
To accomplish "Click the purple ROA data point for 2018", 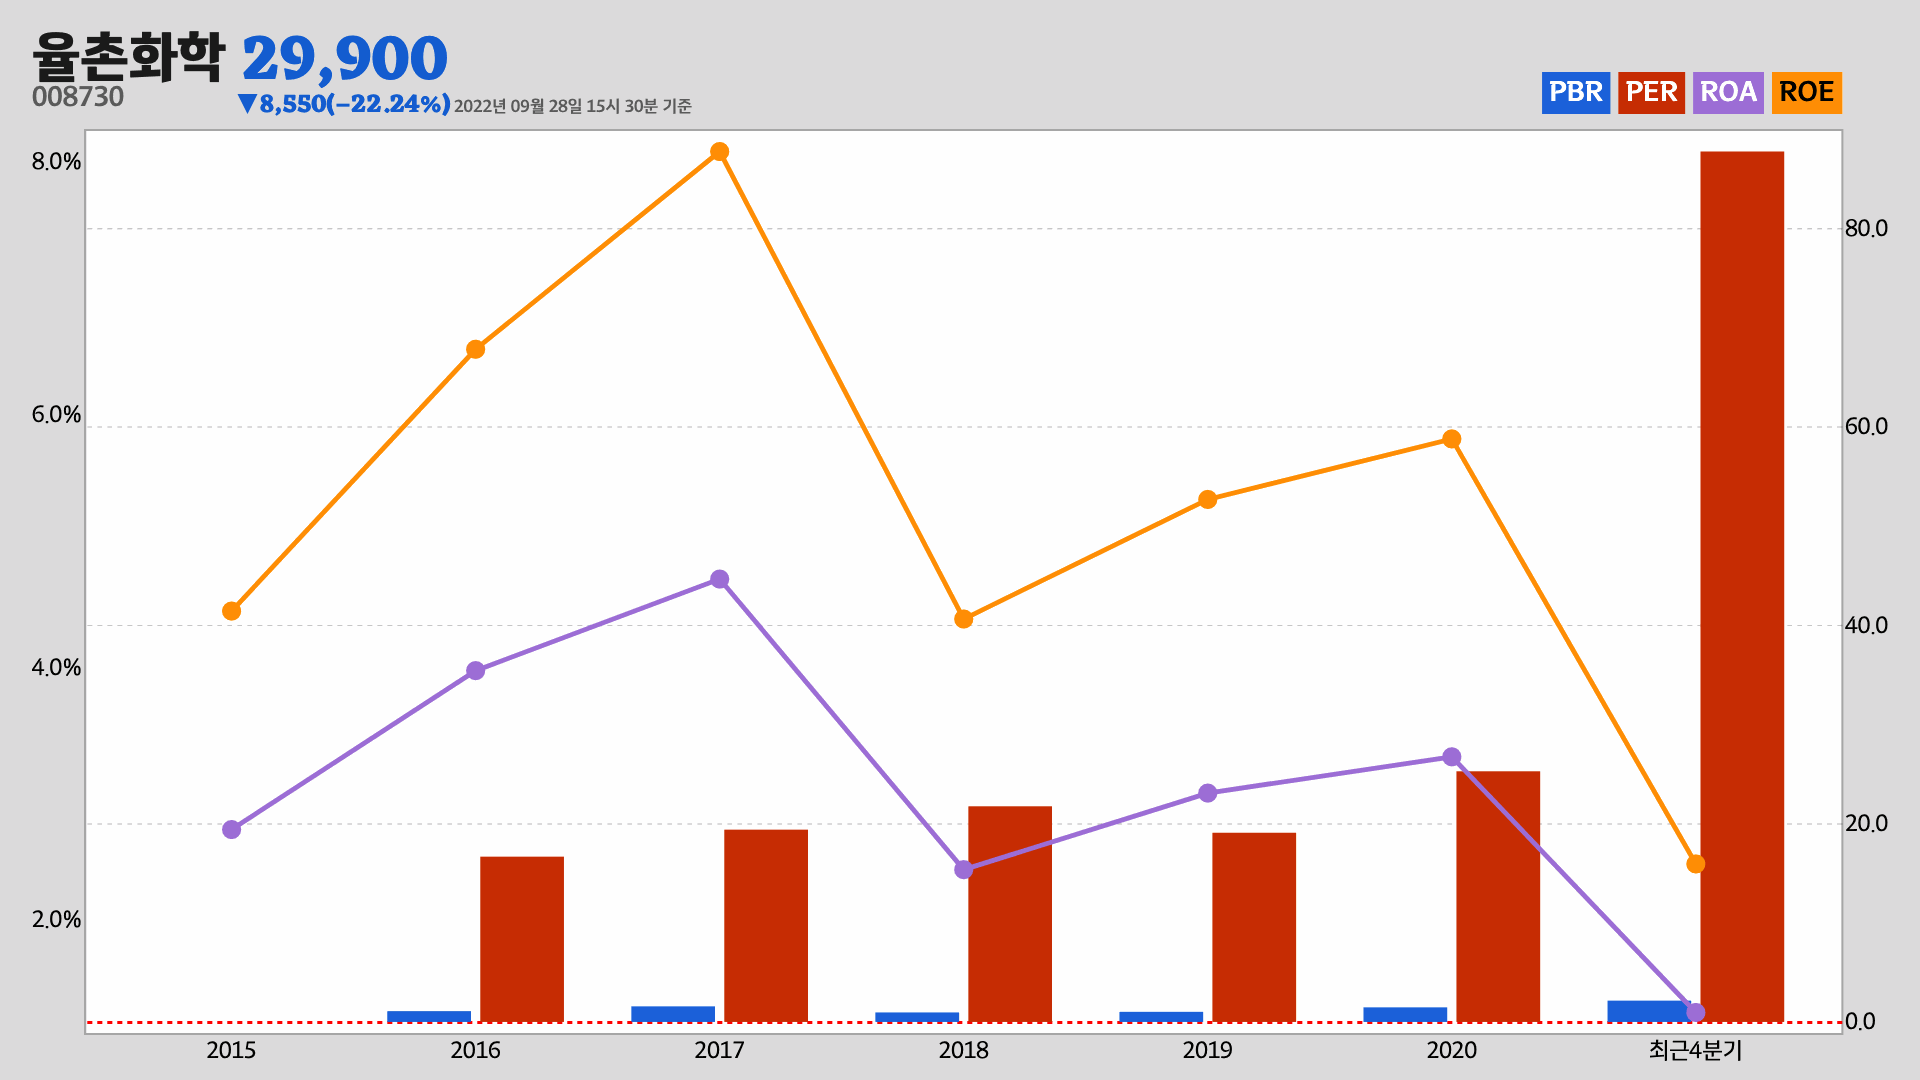I will 963,869.
